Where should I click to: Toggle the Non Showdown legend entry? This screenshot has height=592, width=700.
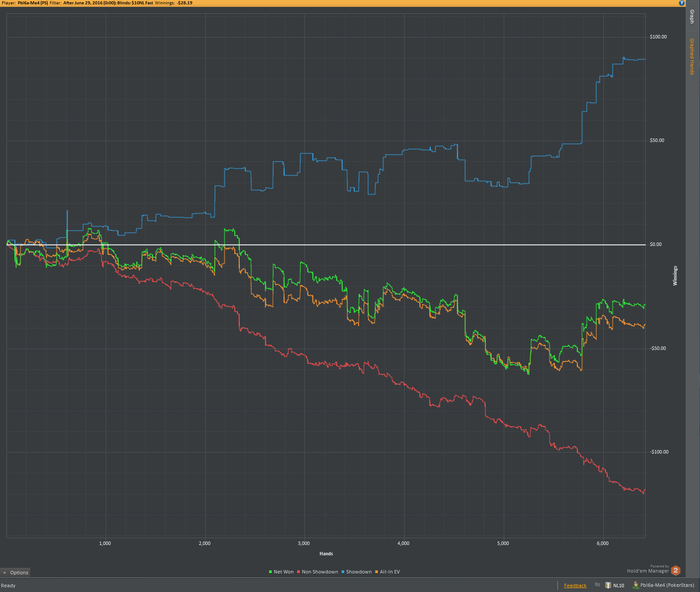pyautogui.click(x=317, y=571)
